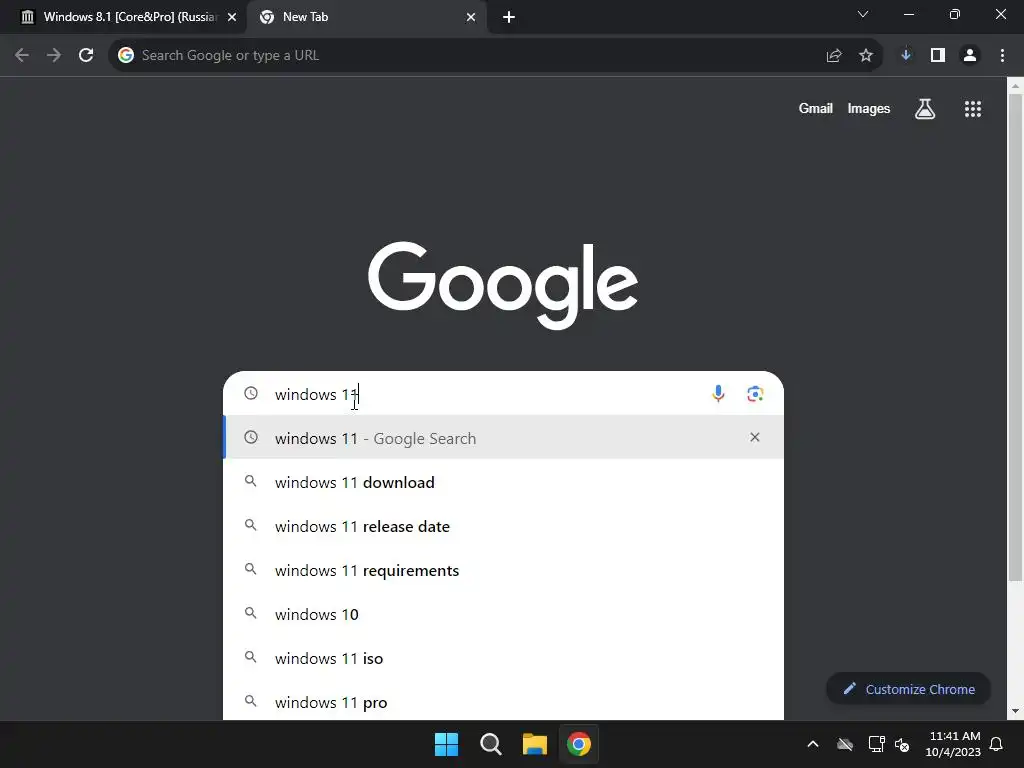Remove the 'windows 11' history suggestion
The image size is (1024, 768).
[755, 437]
